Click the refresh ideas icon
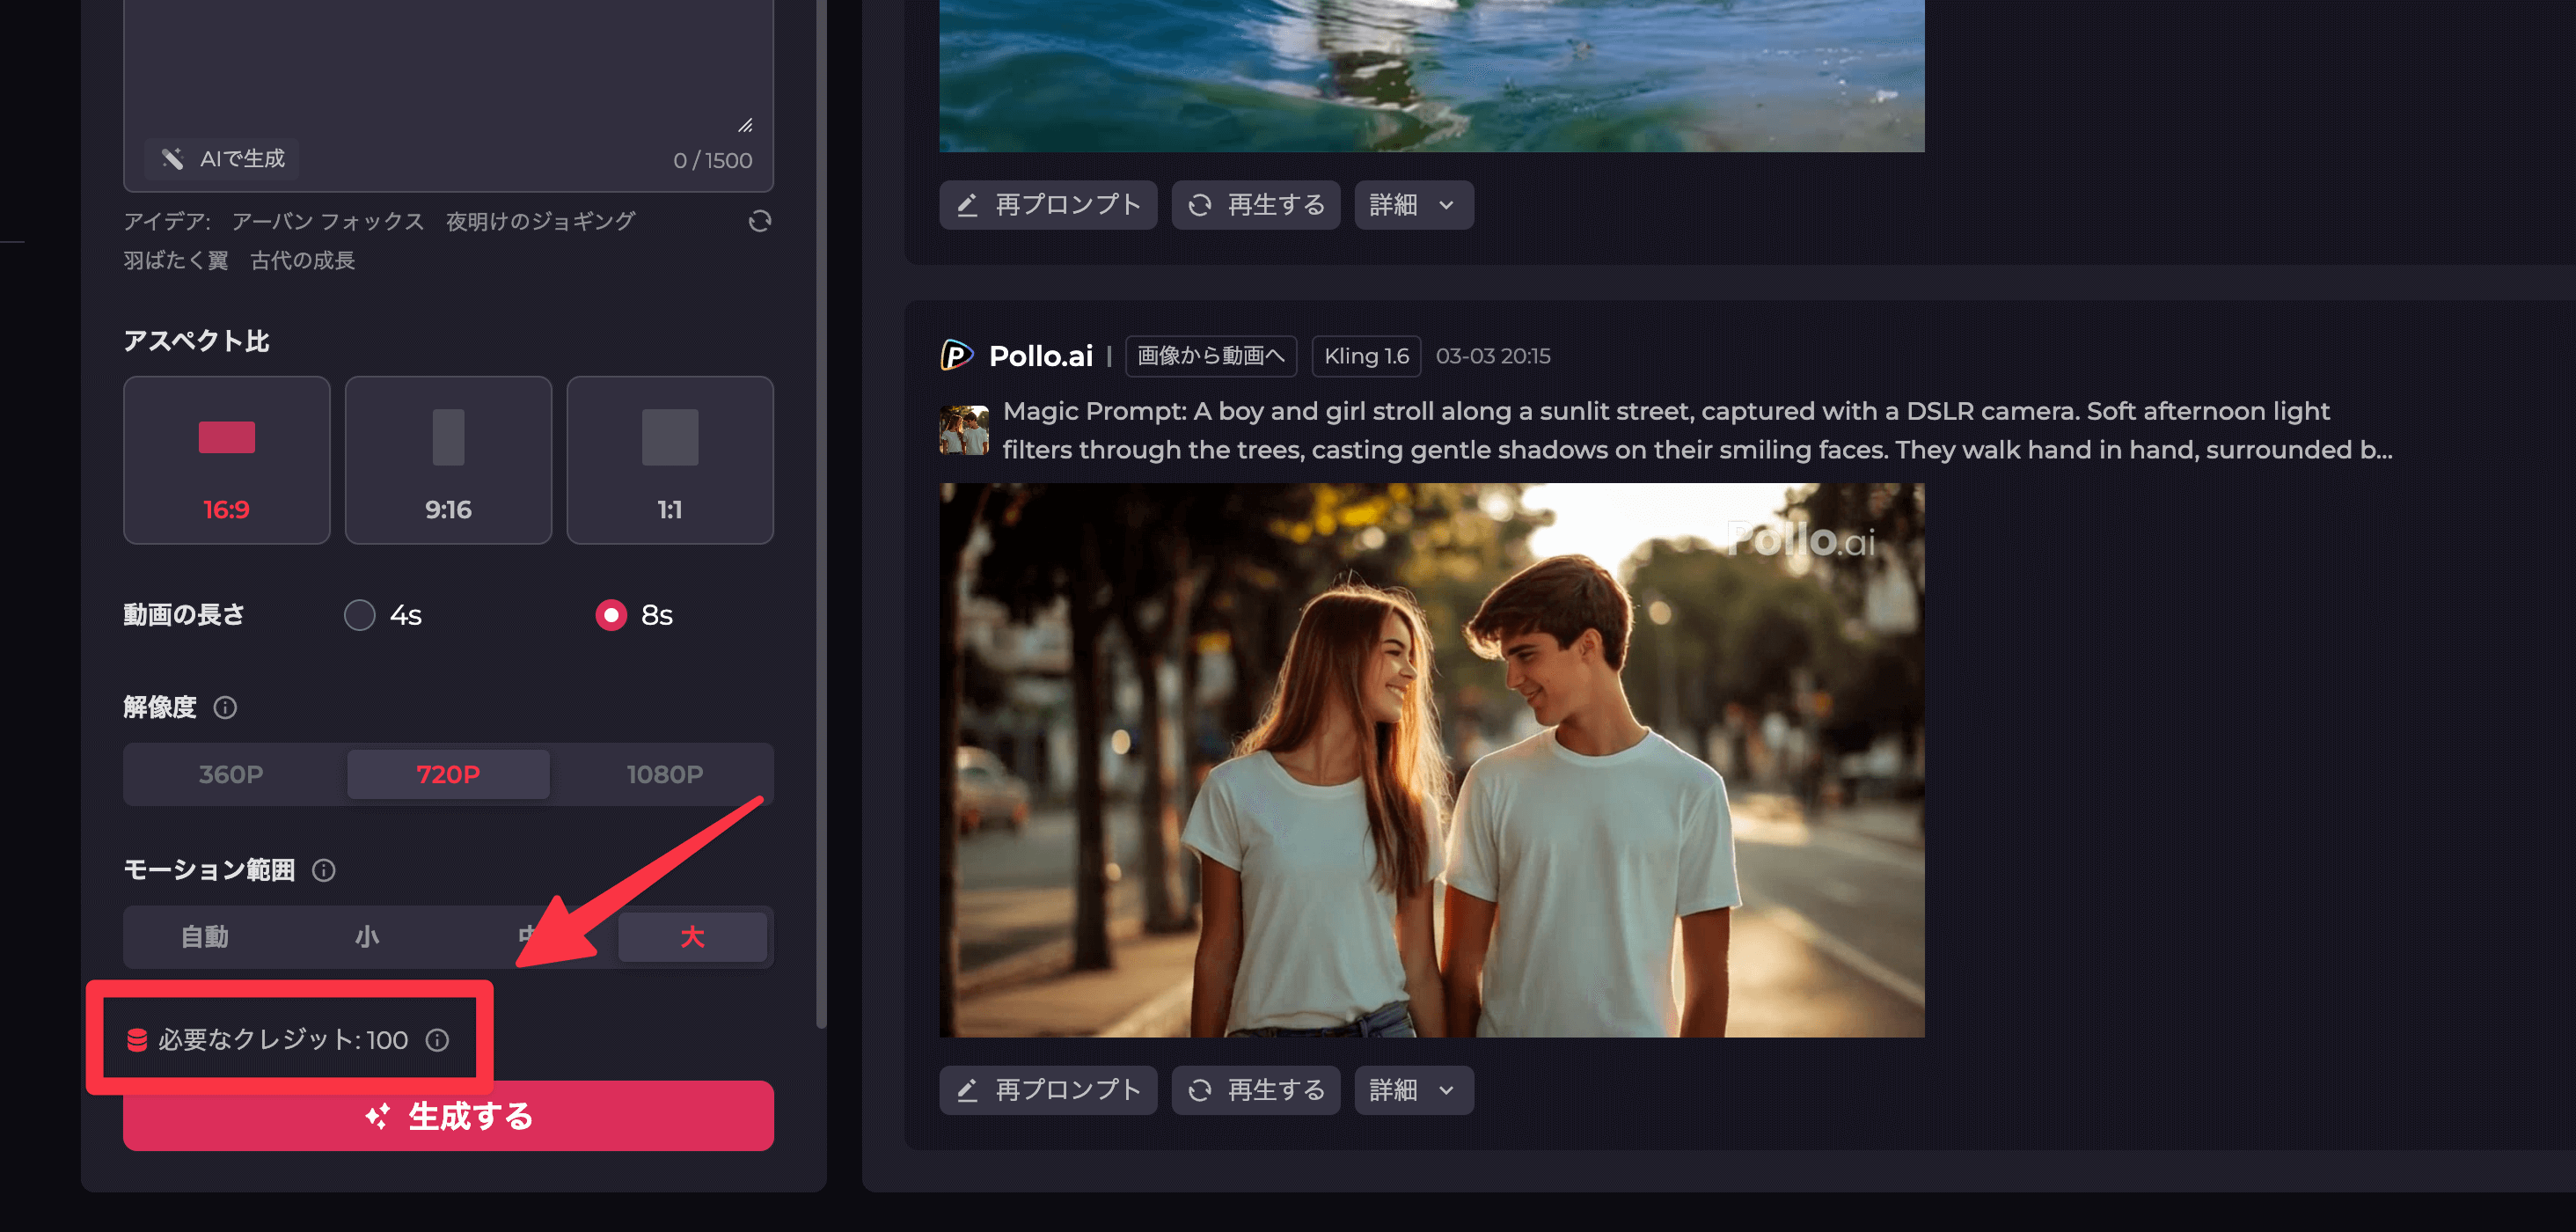2576x1232 pixels. (759, 221)
